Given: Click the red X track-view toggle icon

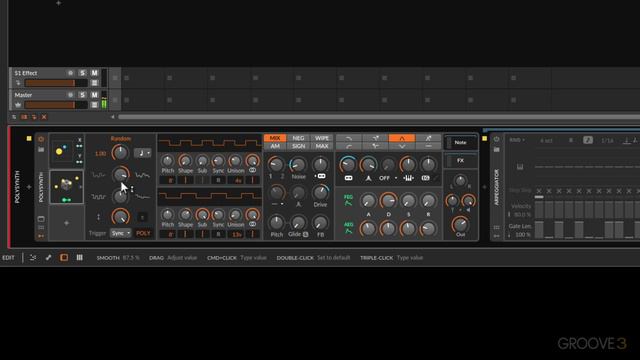Looking at the screenshot, I should (x=44, y=117).
